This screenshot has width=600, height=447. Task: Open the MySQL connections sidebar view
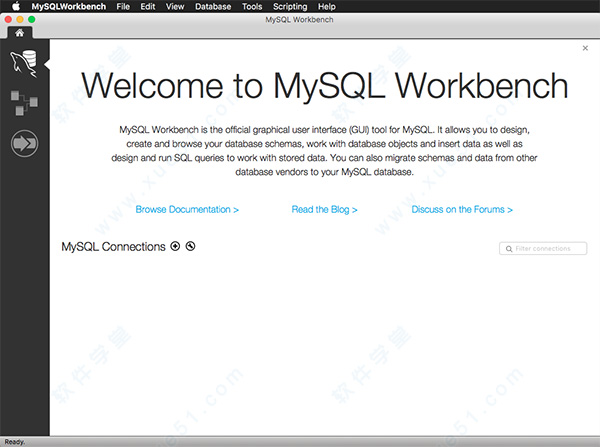tap(24, 63)
